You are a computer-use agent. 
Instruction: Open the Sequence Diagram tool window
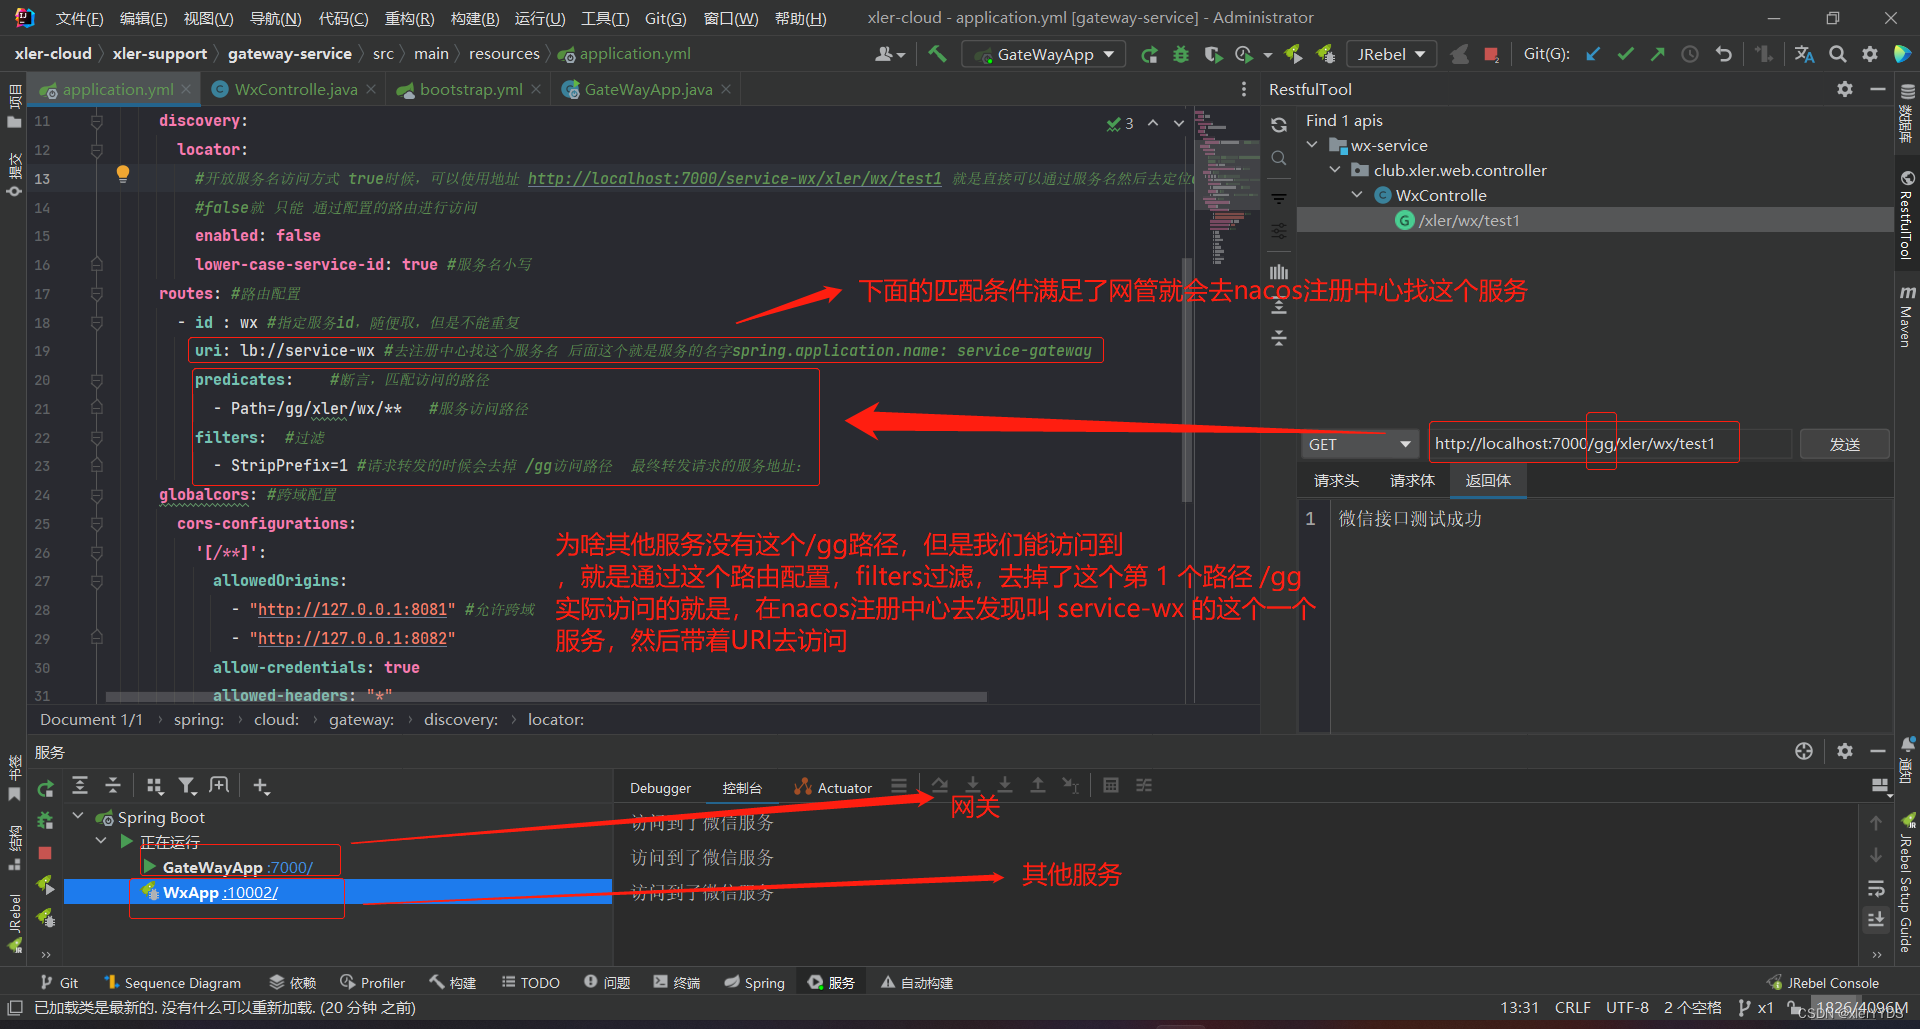pyautogui.click(x=173, y=983)
